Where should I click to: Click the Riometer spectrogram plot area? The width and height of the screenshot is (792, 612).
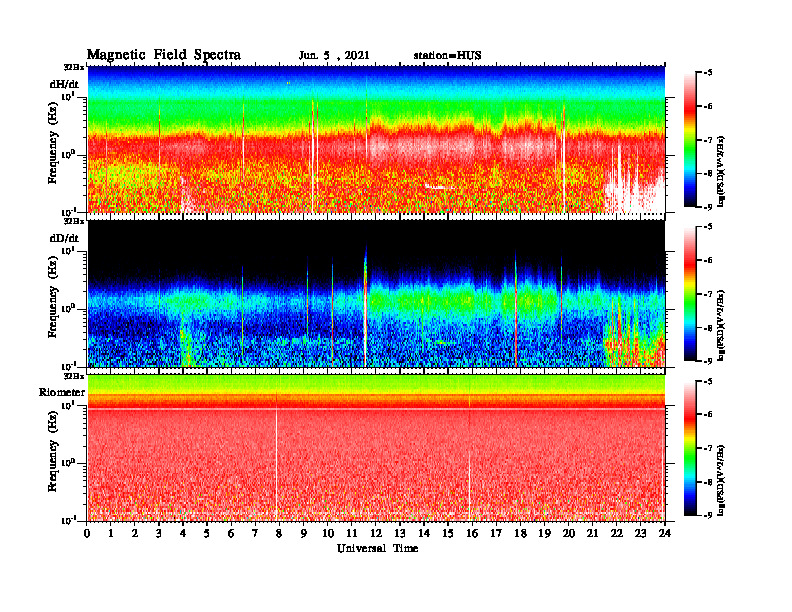(376, 448)
